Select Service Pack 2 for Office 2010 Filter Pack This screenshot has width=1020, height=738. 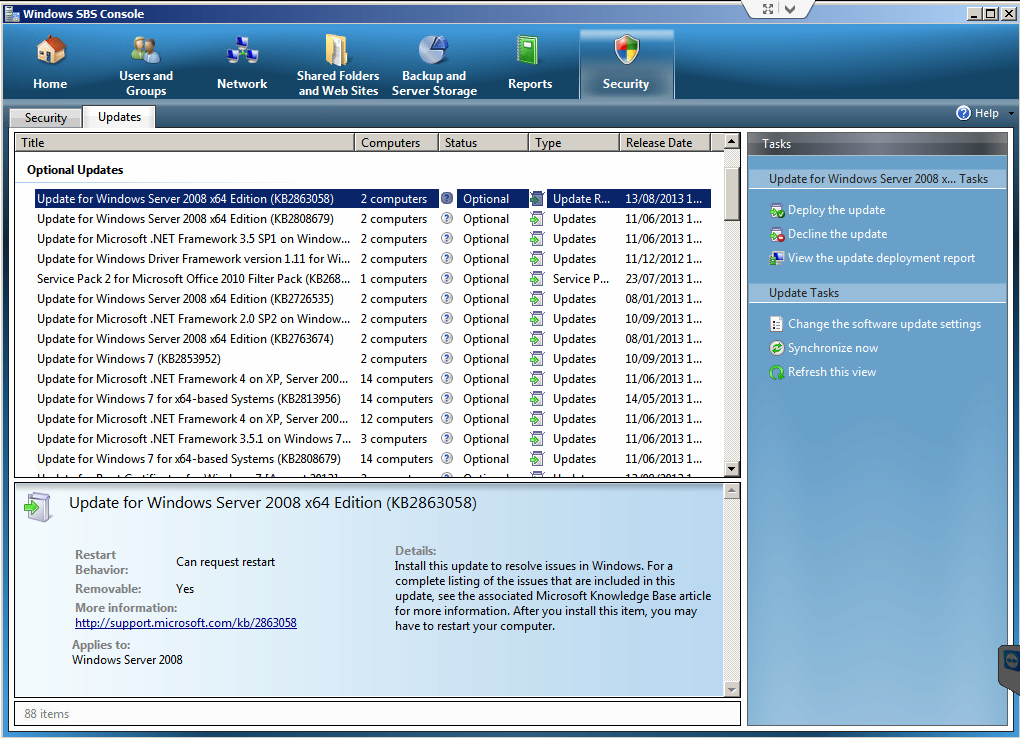(372, 279)
